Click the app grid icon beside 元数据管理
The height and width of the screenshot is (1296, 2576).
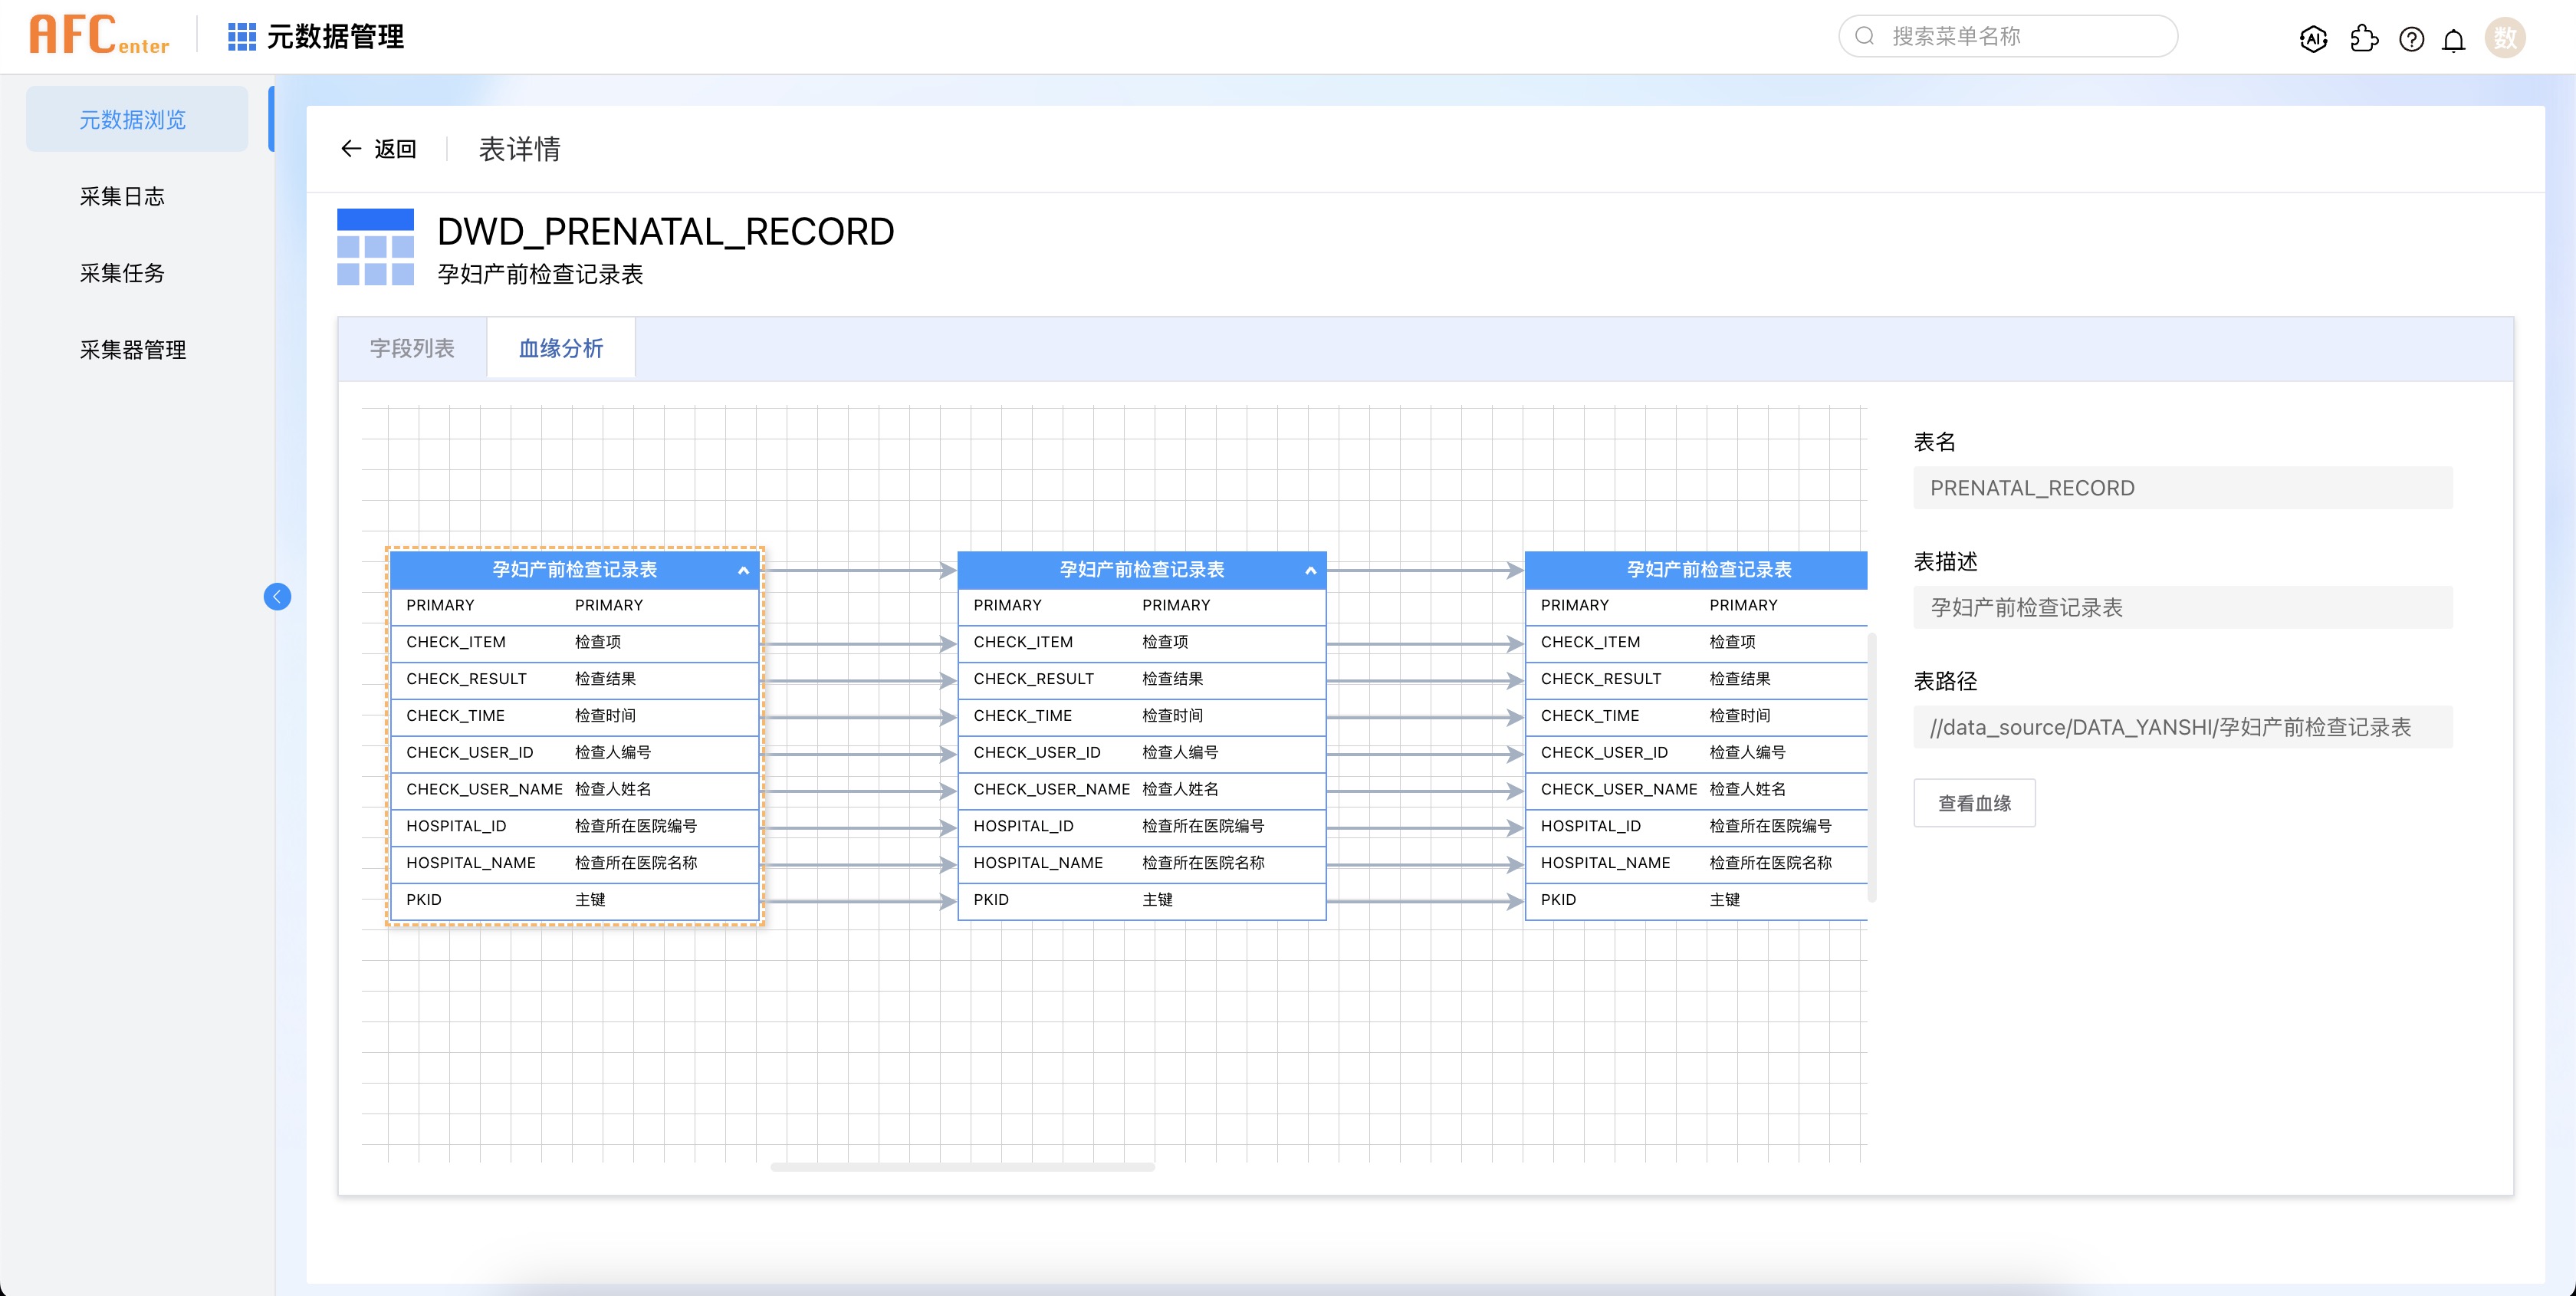coord(241,37)
